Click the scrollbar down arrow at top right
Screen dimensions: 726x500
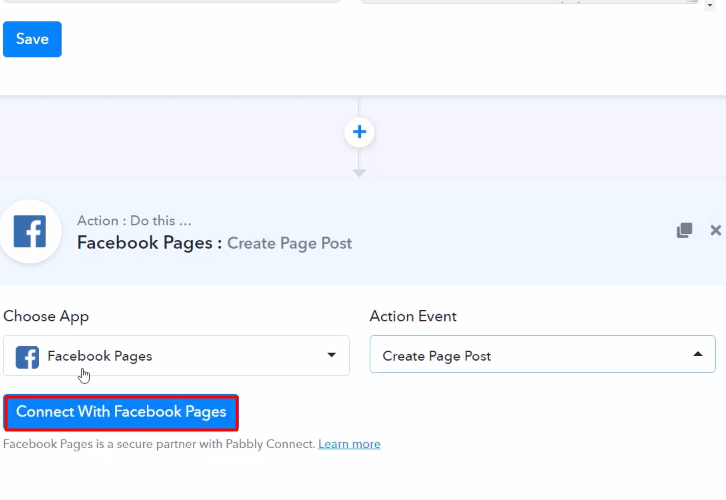[710, 5]
